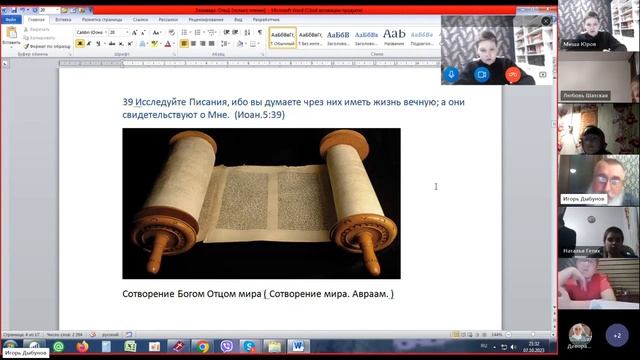Open References ribbon tab
The height and width of the screenshot is (360, 640).
pyautogui.click(x=140, y=19)
